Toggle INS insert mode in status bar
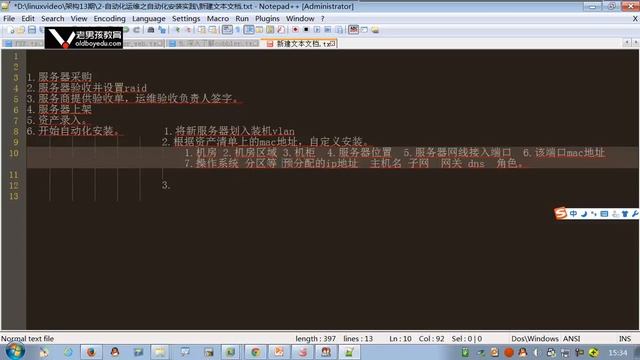Screen dimensions: 640x360 click(x=625, y=339)
